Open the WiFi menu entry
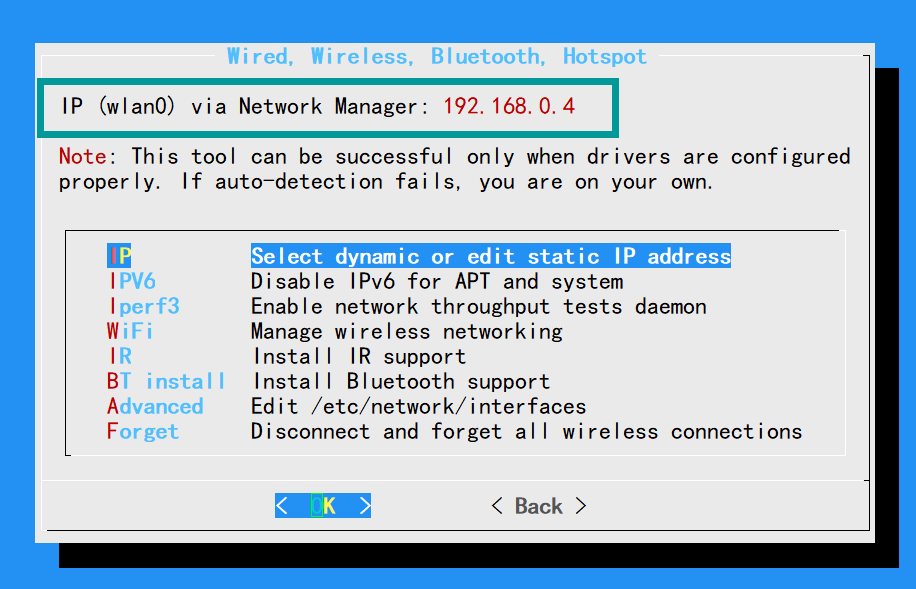The height and width of the screenshot is (589, 916). click(x=130, y=331)
